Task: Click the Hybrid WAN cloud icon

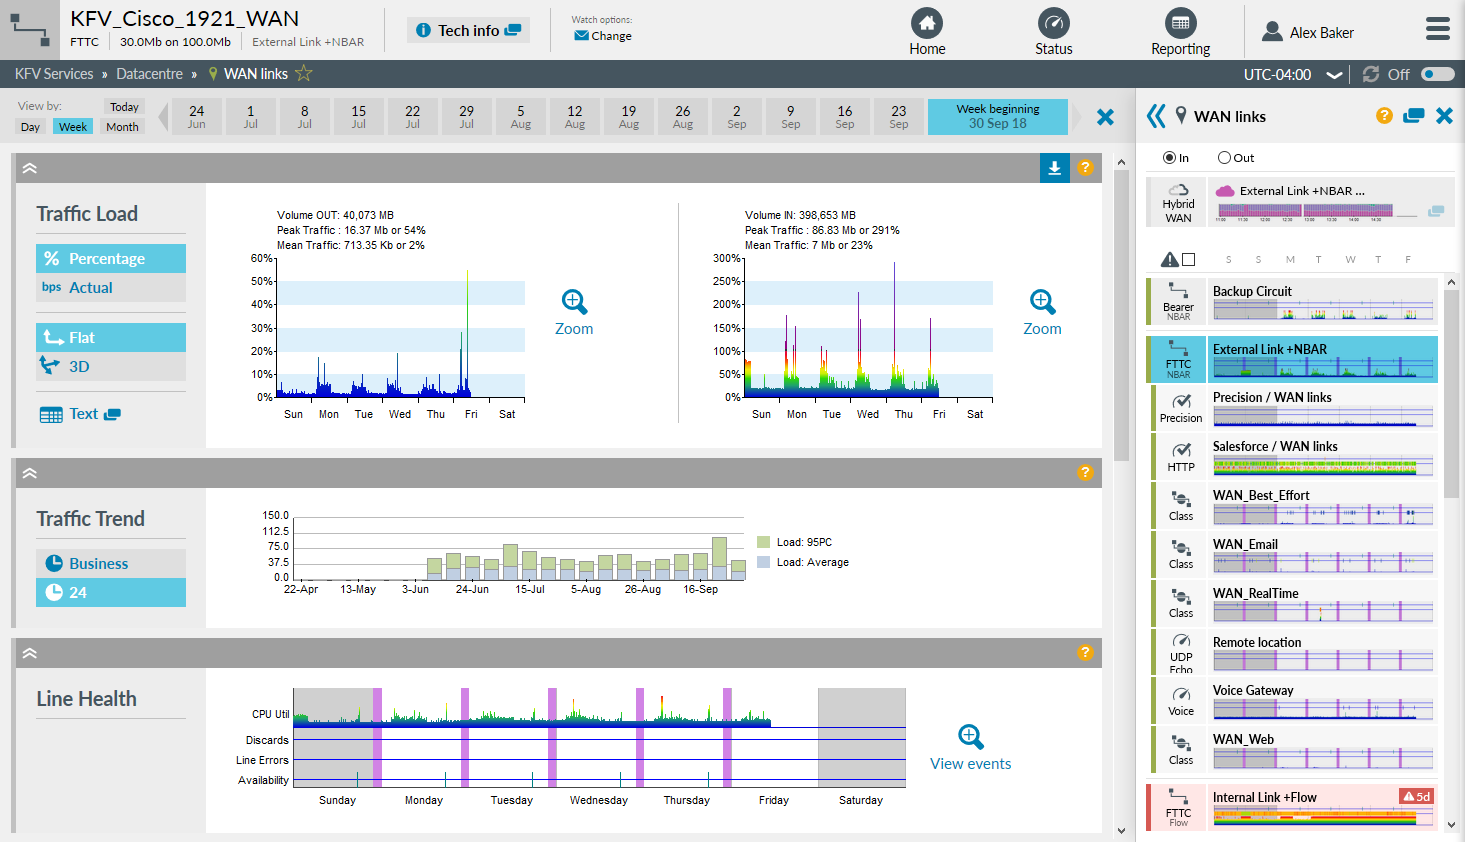Action: (x=1179, y=190)
